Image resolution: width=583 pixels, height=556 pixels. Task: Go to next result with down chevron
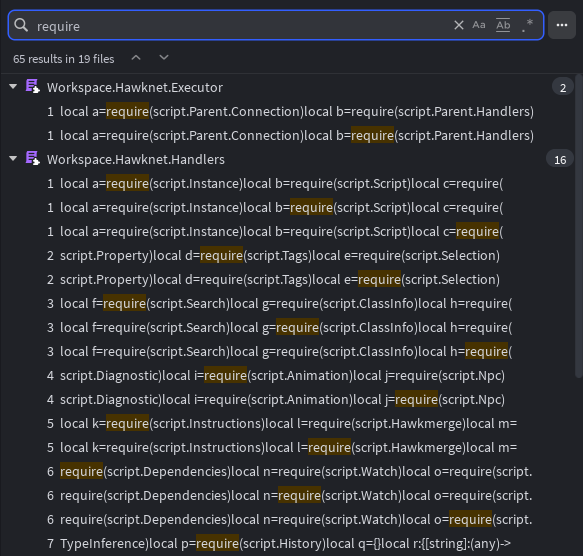click(164, 58)
